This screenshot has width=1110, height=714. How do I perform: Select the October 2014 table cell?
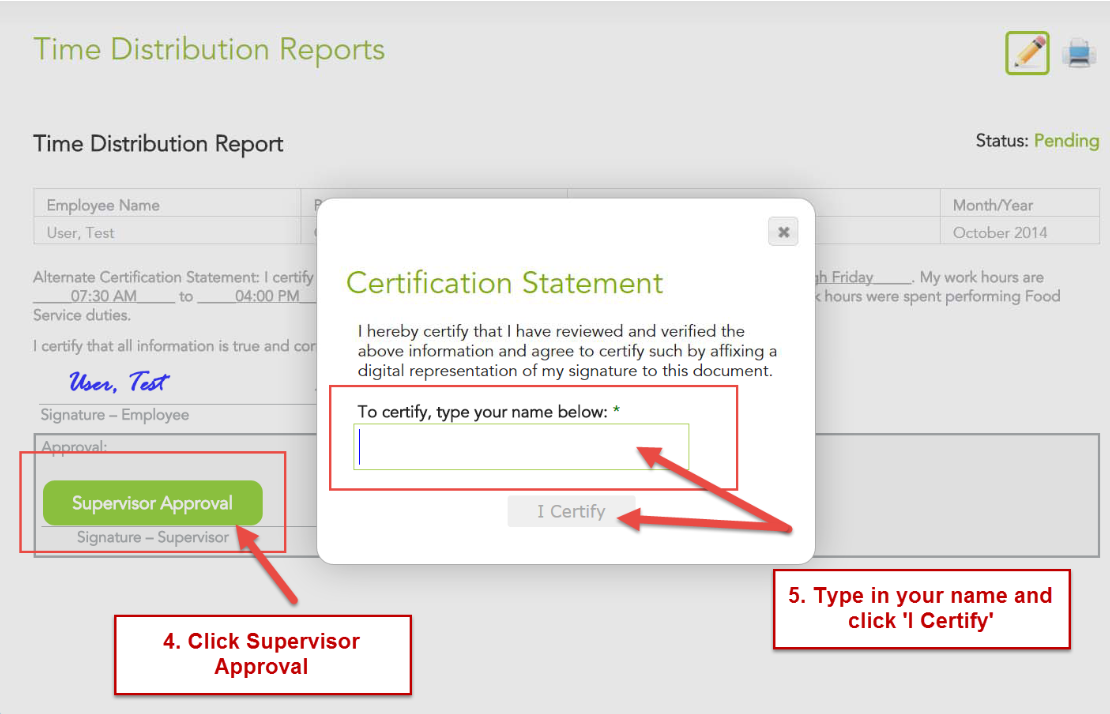[1000, 232]
